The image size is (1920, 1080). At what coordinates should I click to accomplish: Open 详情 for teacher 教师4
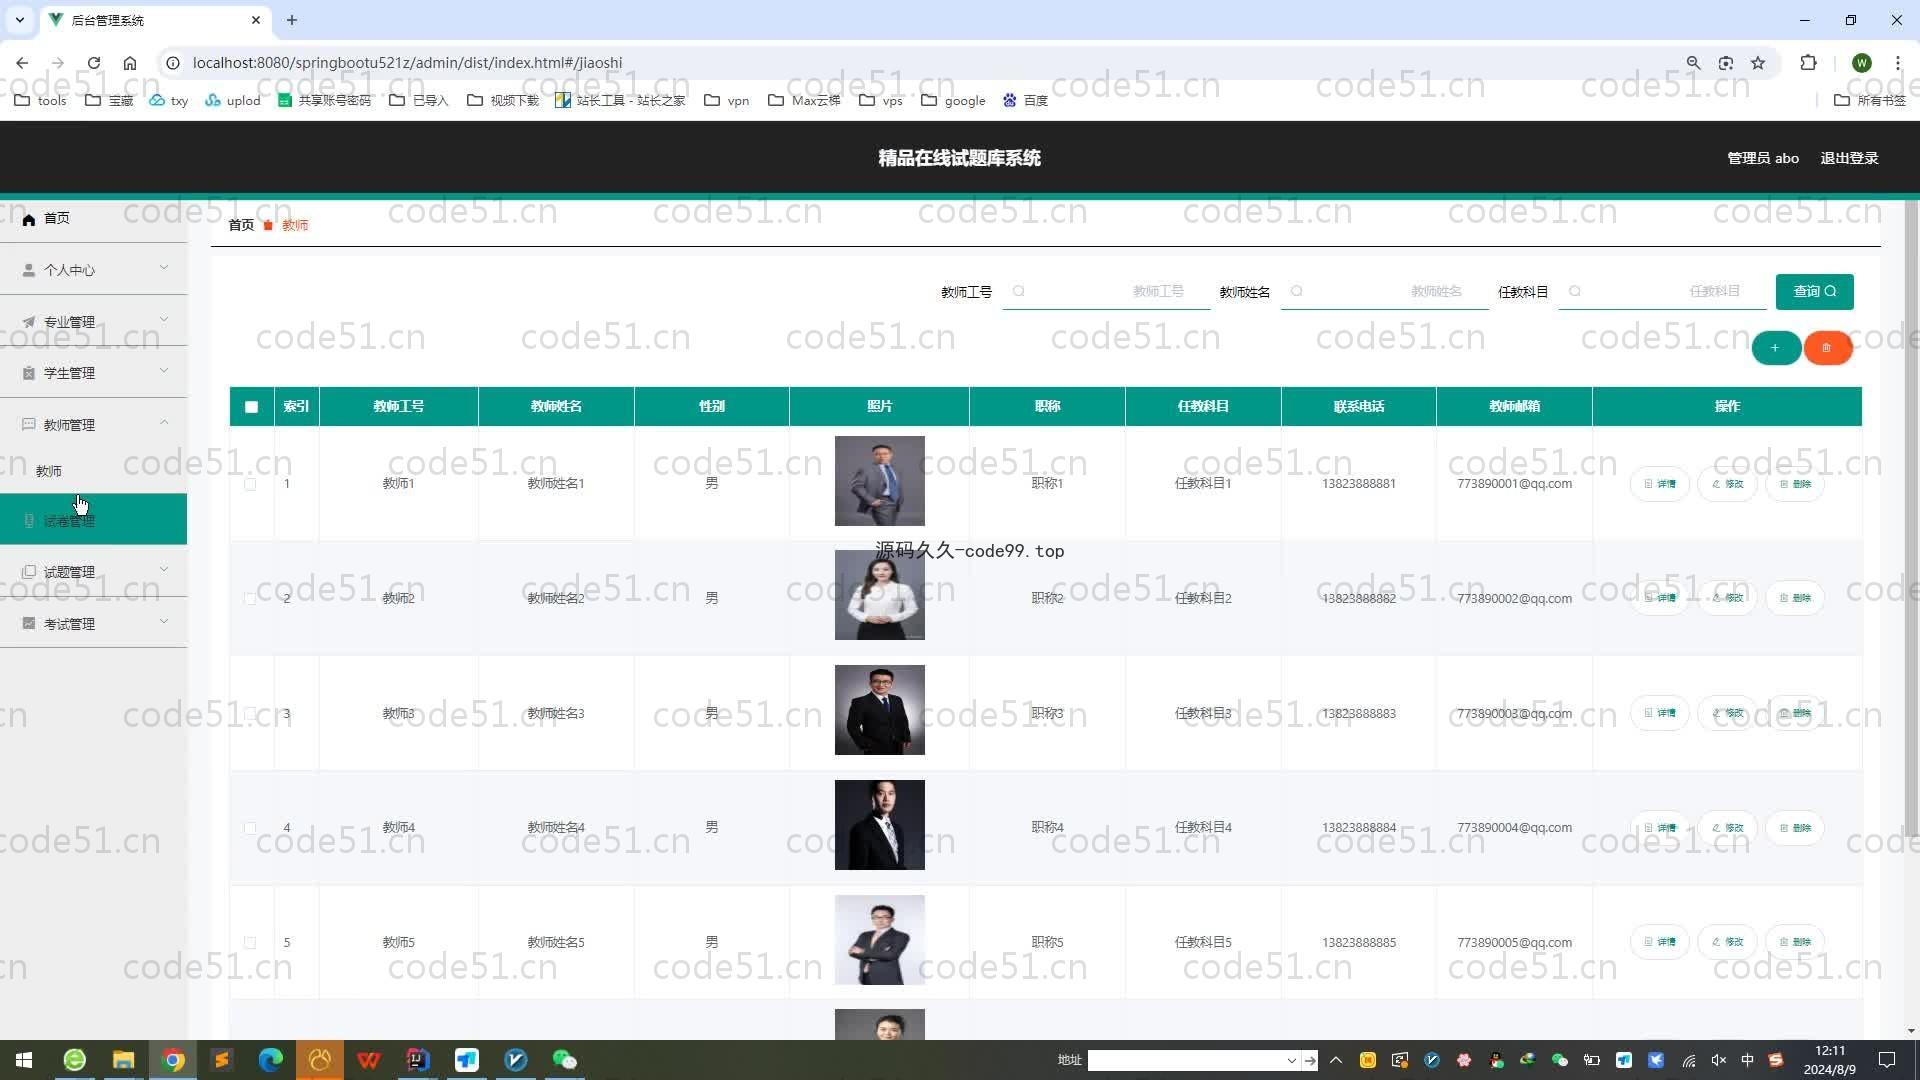pyautogui.click(x=1660, y=828)
